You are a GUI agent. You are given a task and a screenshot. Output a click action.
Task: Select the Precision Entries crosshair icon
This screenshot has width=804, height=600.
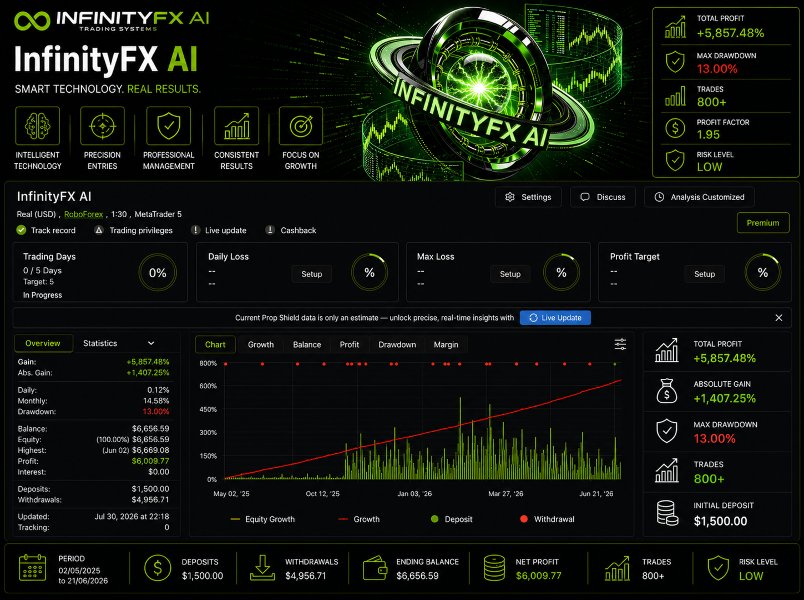pyautogui.click(x=103, y=126)
